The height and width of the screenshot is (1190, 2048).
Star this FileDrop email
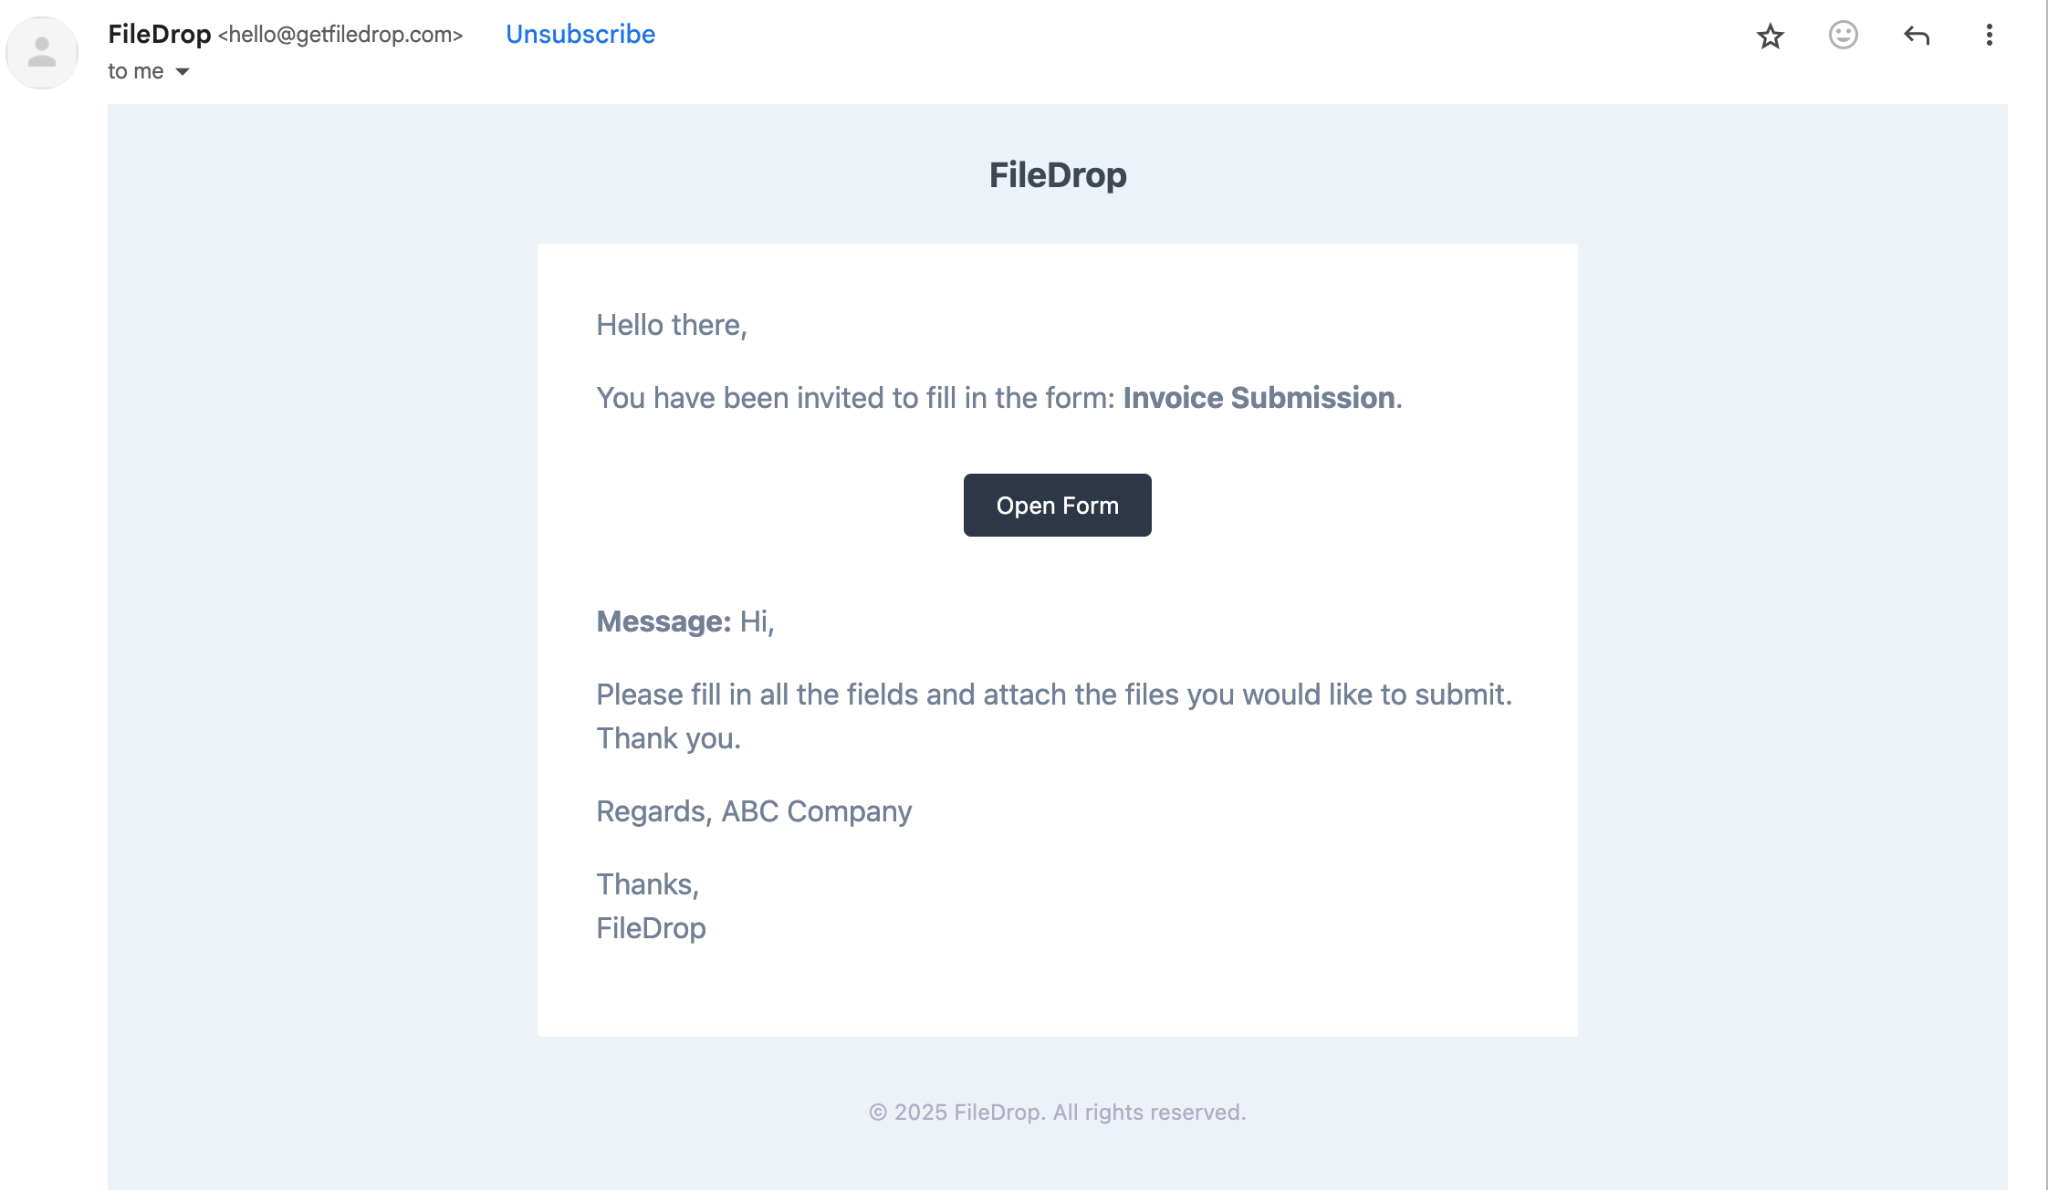pyautogui.click(x=1770, y=36)
